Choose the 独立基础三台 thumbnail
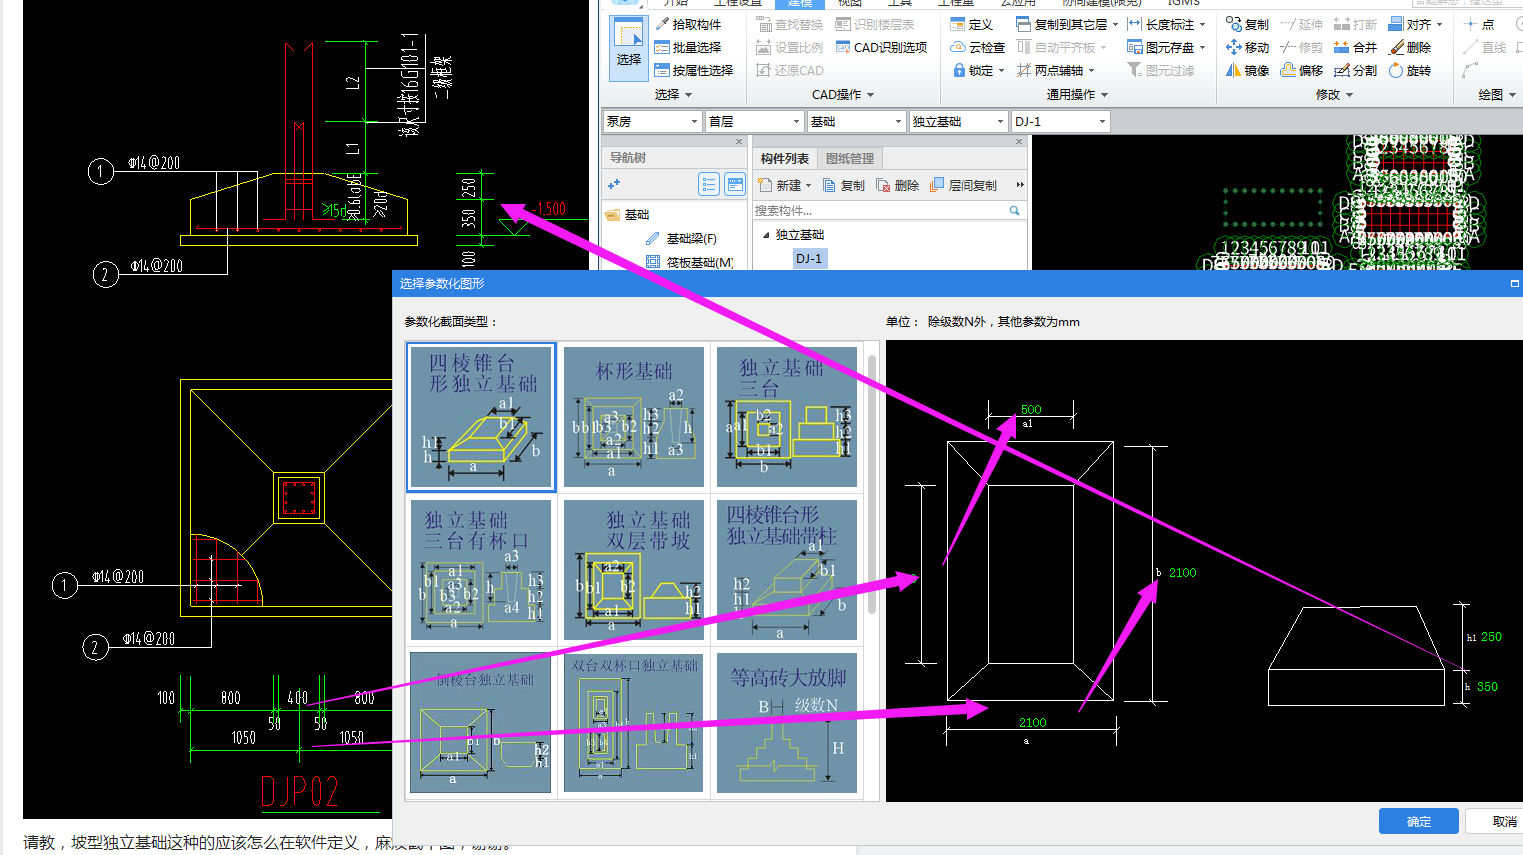The image size is (1523, 855). point(787,417)
